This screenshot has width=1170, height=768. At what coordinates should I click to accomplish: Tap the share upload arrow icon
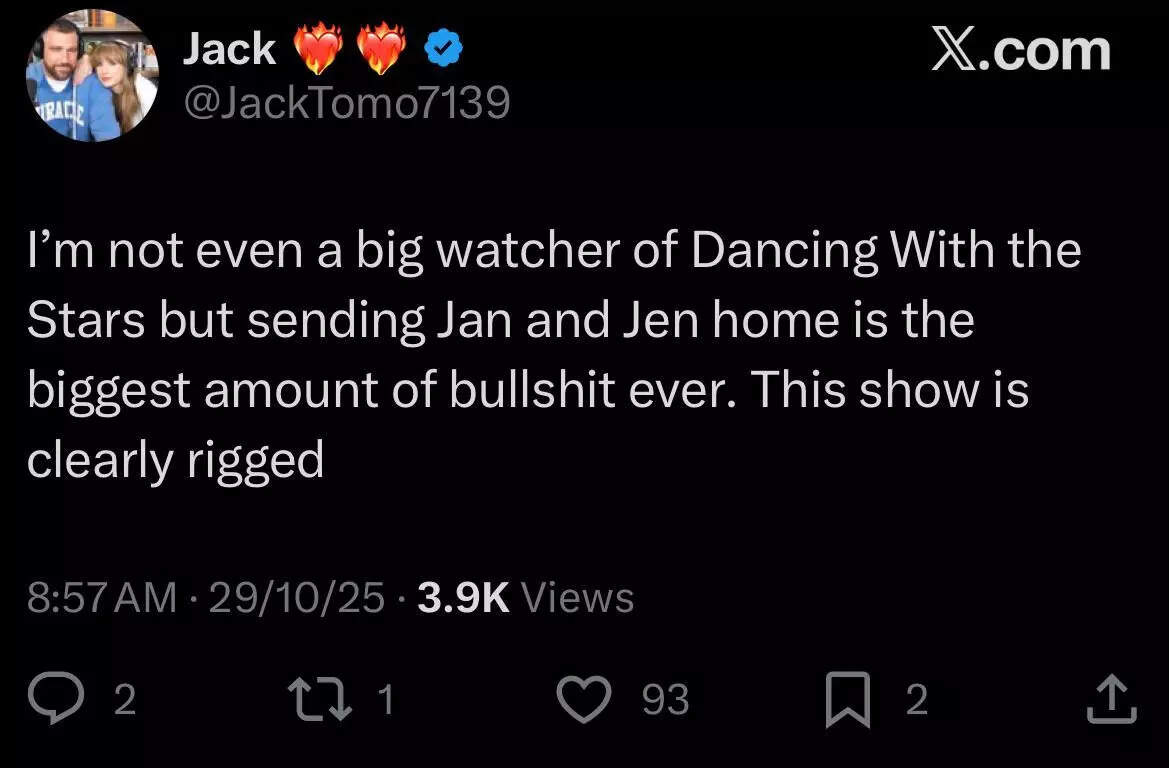pos(1112,699)
